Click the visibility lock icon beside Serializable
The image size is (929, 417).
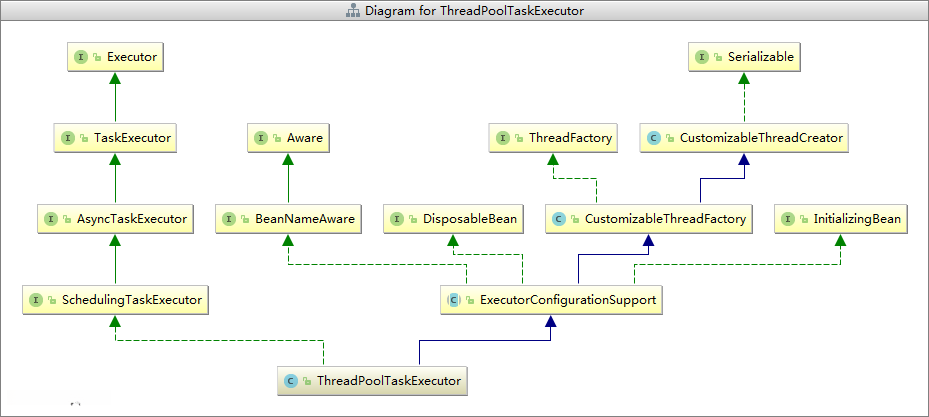(x=719, y=58)
